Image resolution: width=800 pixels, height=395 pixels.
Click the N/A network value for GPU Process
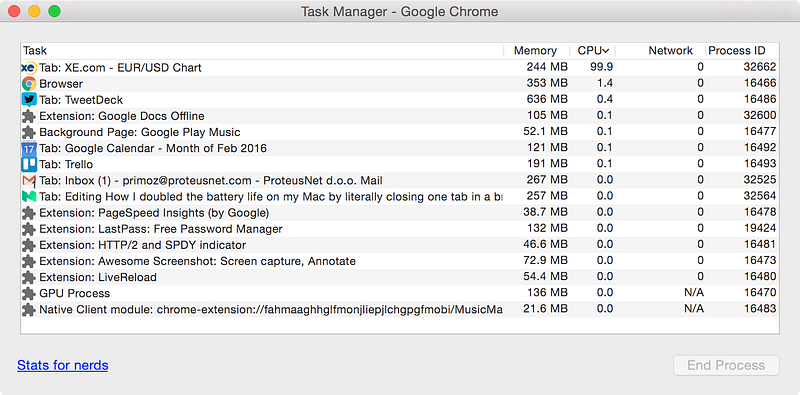click(x=694, y=293)
